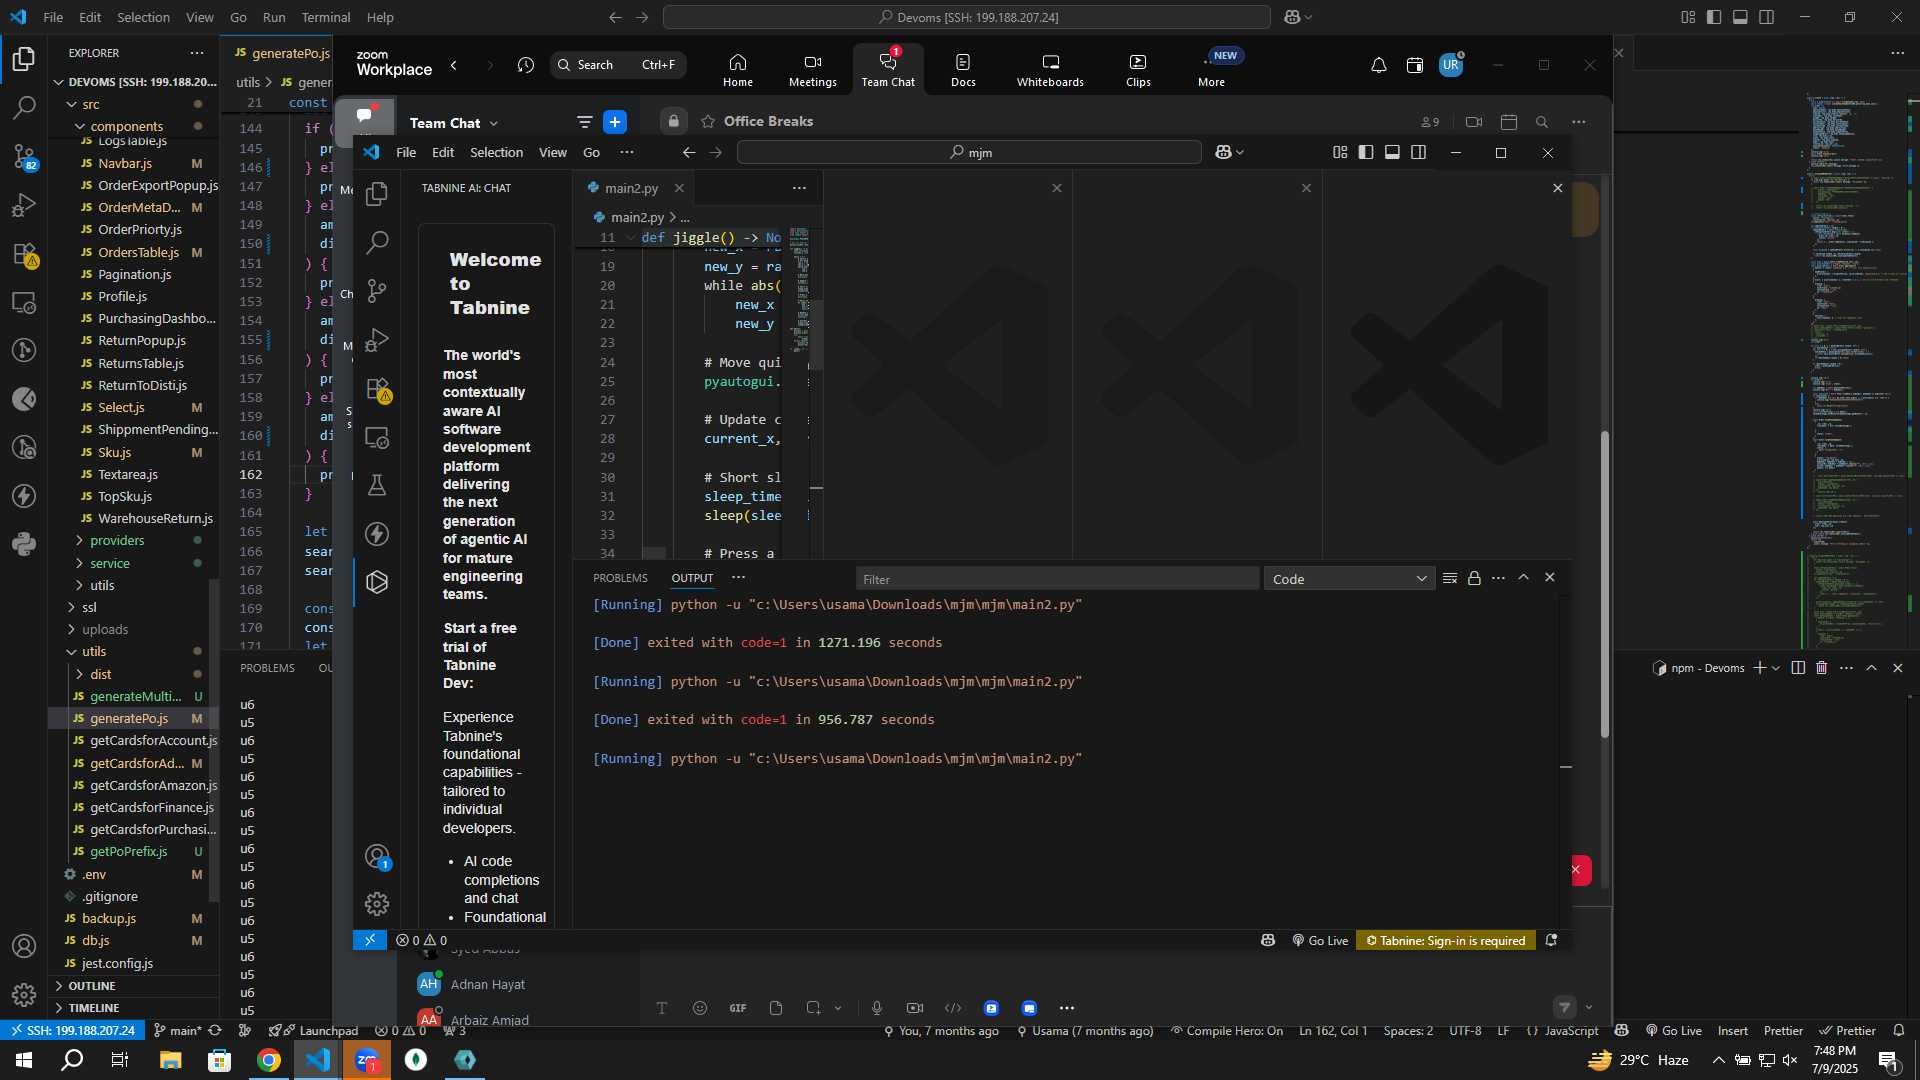1920x1080 pixels.
Task: Open Python extension icon in Devoms activity bar
Action: (x=24, y=545)
